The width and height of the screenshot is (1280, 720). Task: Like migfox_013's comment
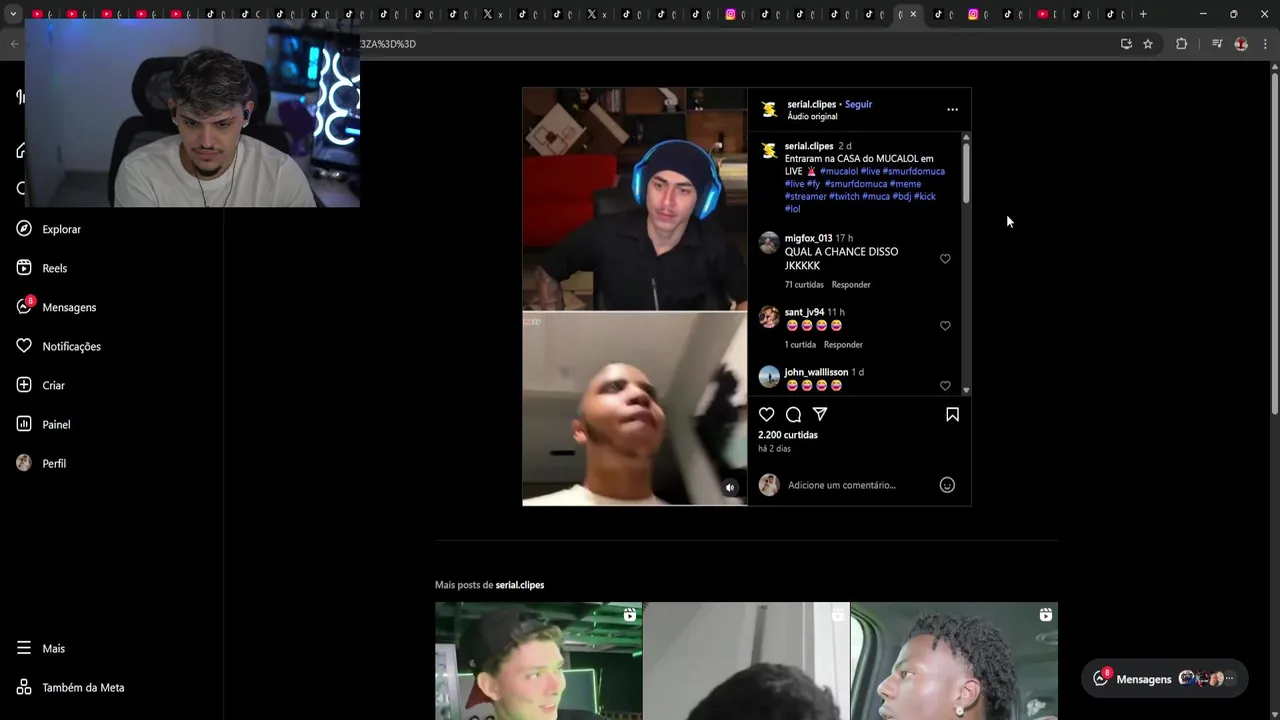(x=945, y=259)
